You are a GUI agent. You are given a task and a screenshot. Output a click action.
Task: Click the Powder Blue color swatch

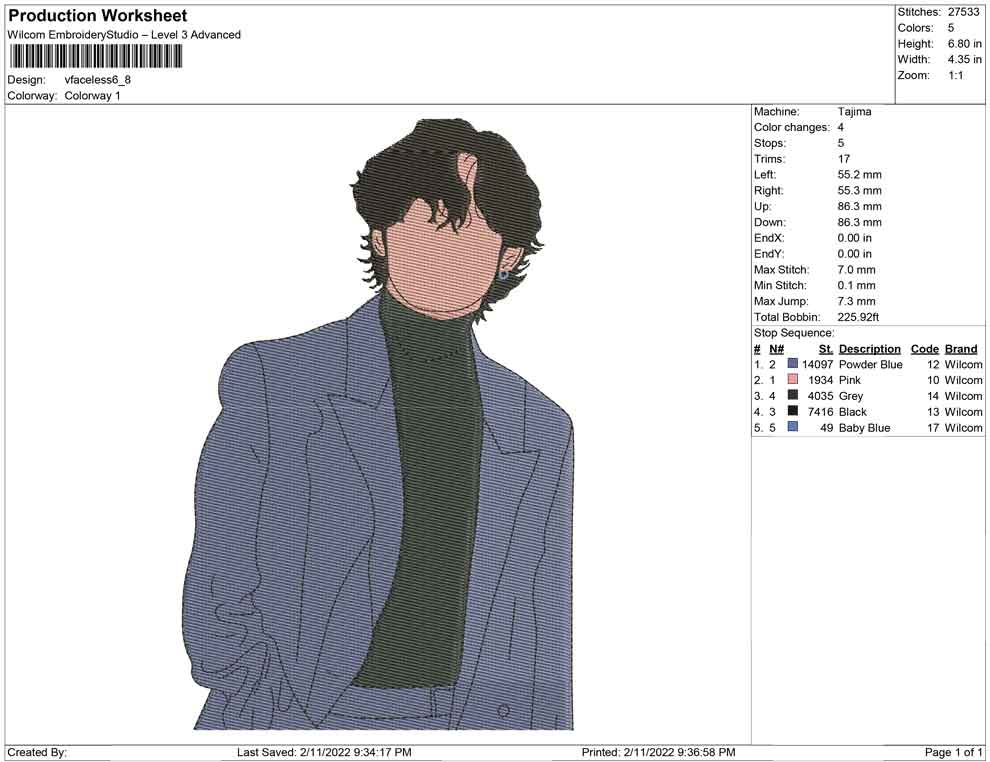coord(792,364)
